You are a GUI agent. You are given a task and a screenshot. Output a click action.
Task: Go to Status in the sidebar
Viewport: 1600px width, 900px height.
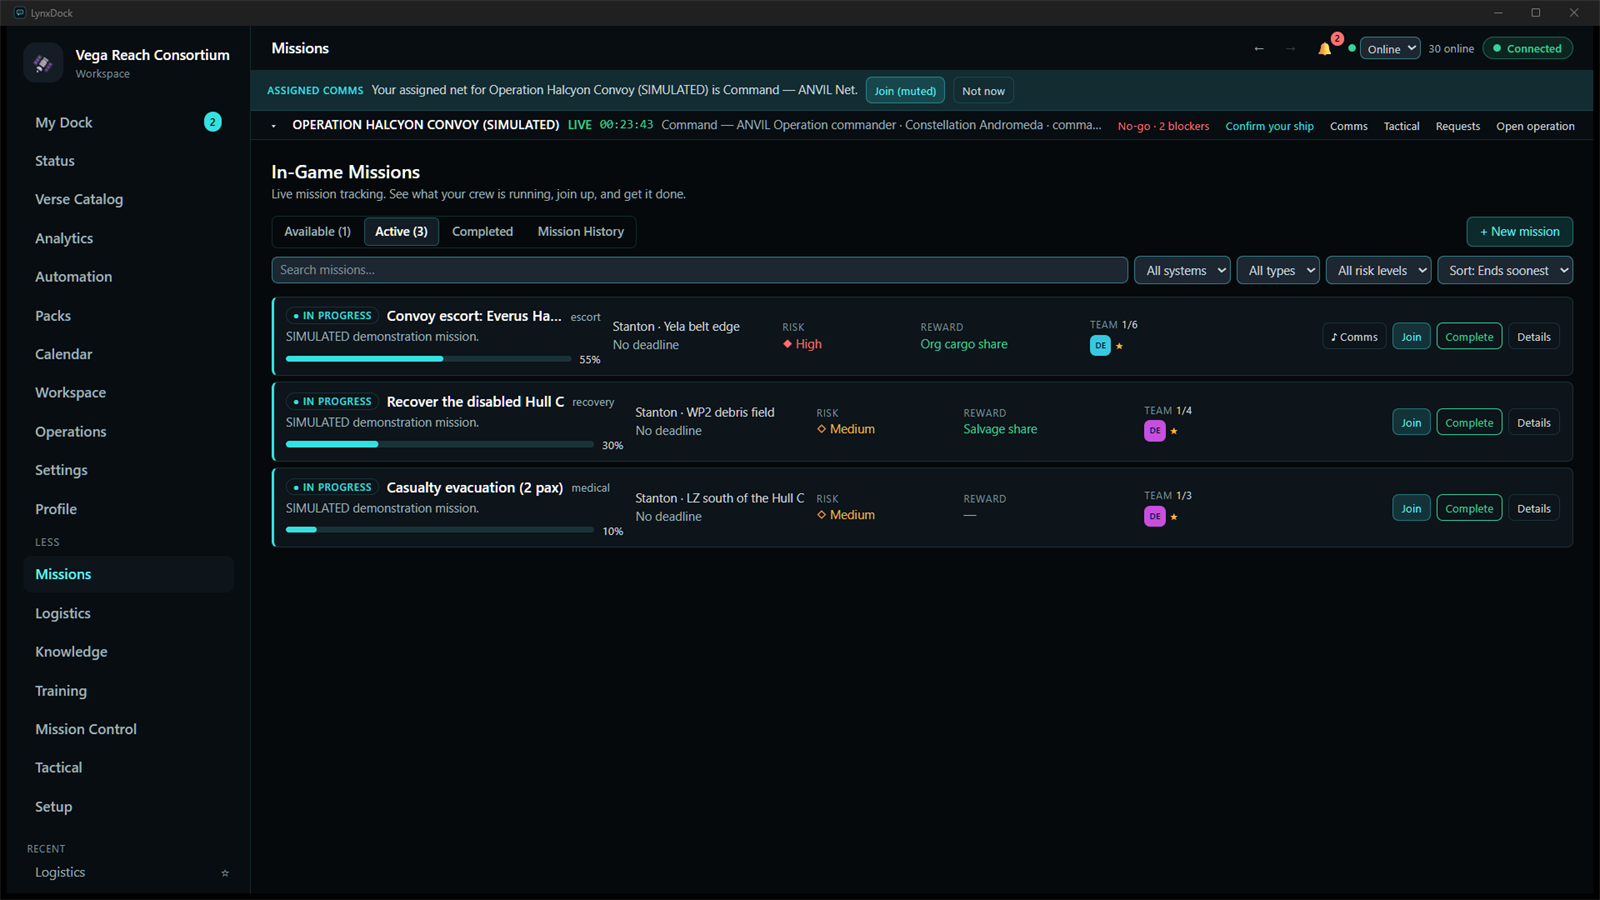point(128,161)
